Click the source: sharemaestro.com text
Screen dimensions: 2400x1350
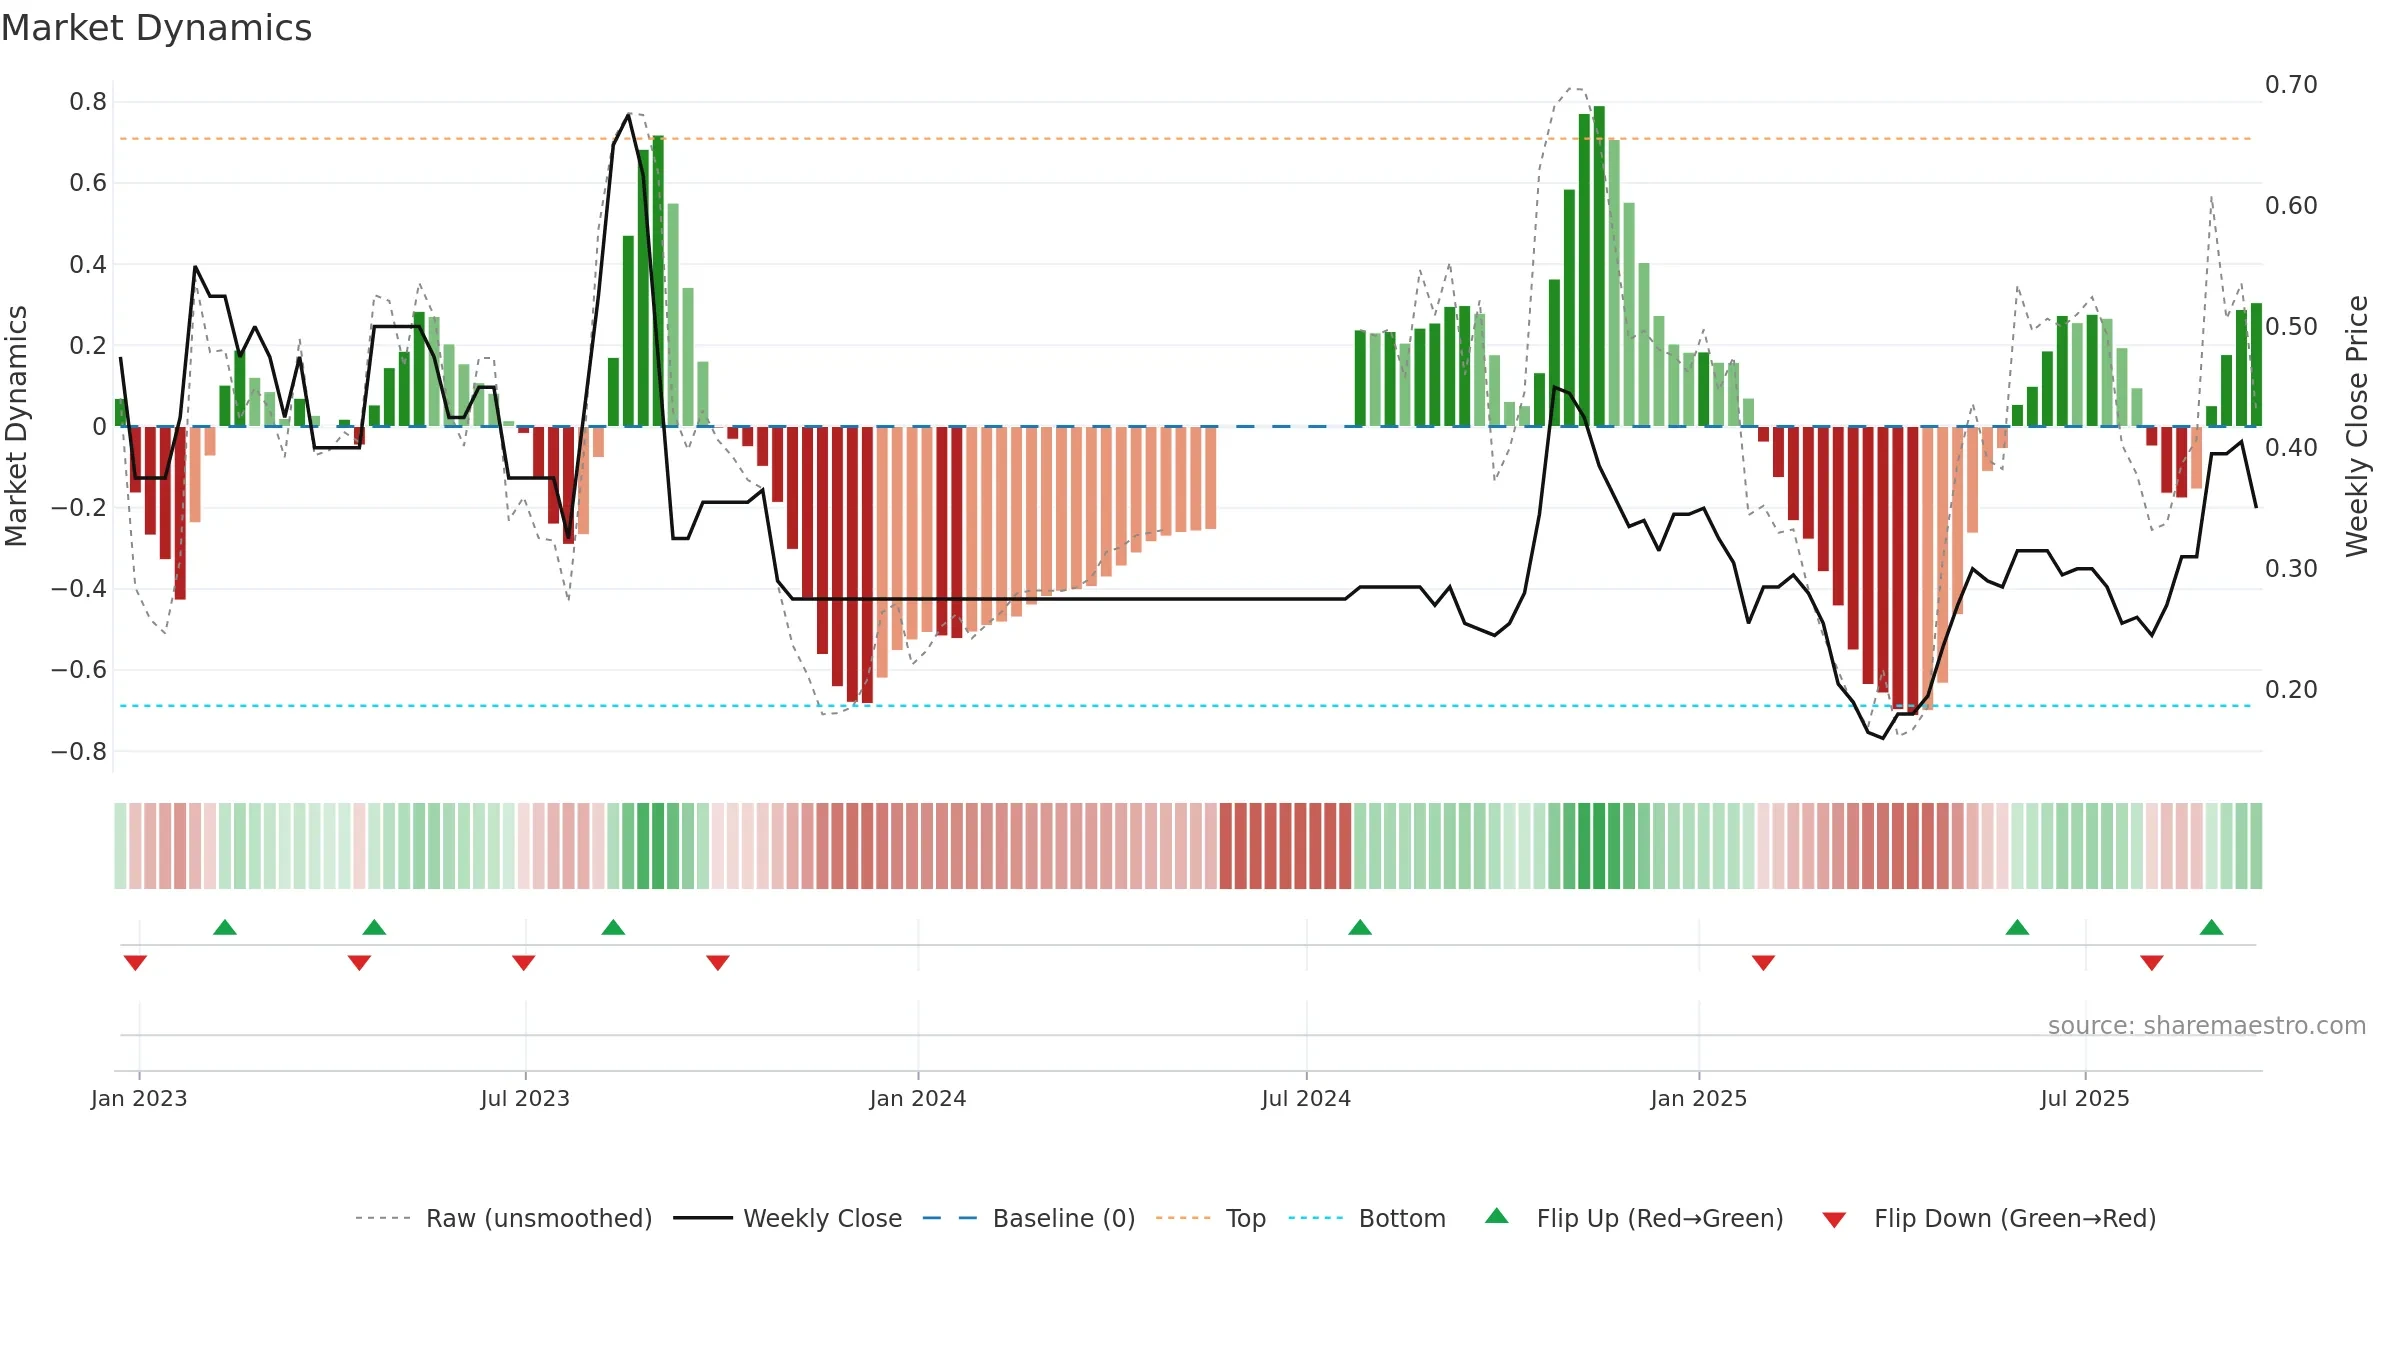2206,1025
